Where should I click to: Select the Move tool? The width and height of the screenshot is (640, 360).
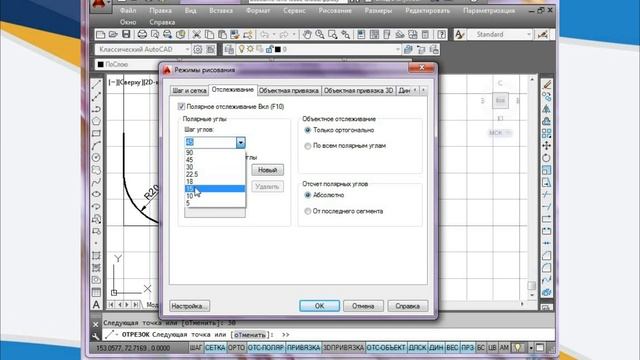click(547, 146)
